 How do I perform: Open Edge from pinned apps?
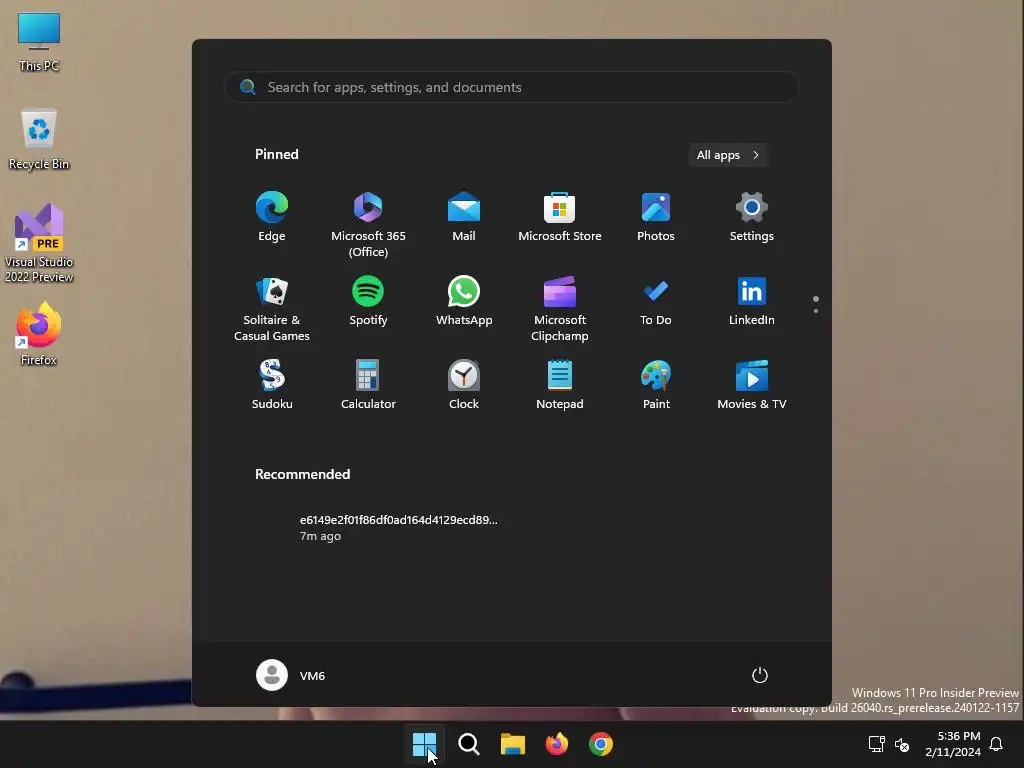tap(272, 217)
